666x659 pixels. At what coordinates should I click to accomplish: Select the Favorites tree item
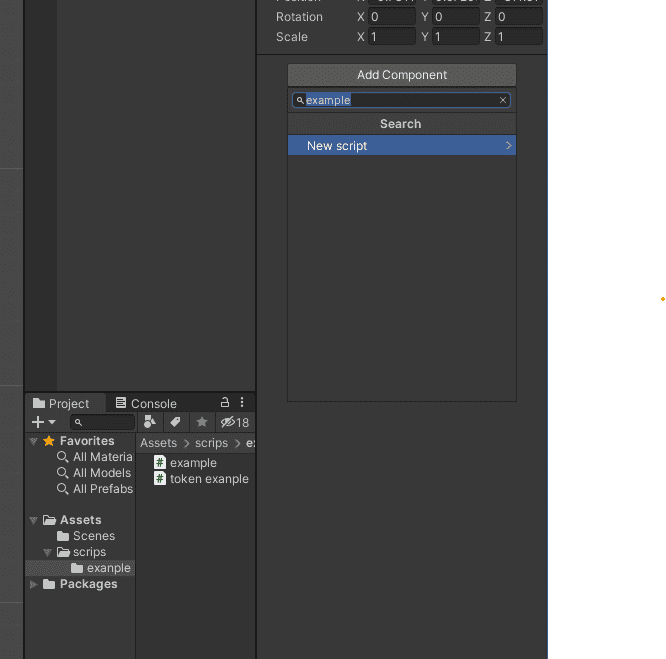point(87,441)
